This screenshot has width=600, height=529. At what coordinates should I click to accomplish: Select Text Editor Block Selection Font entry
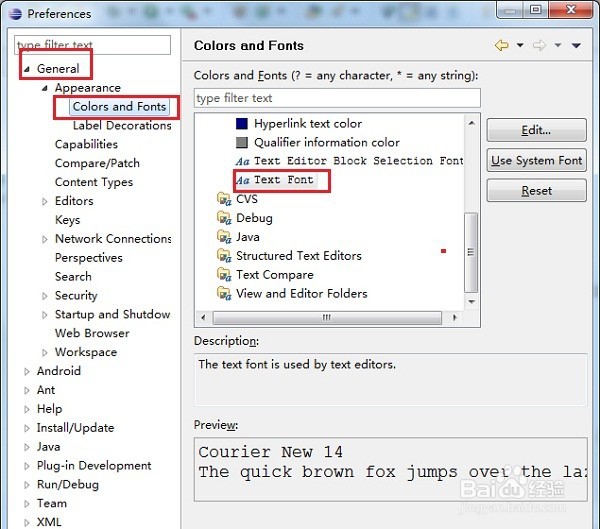click(x=359, y=161)
